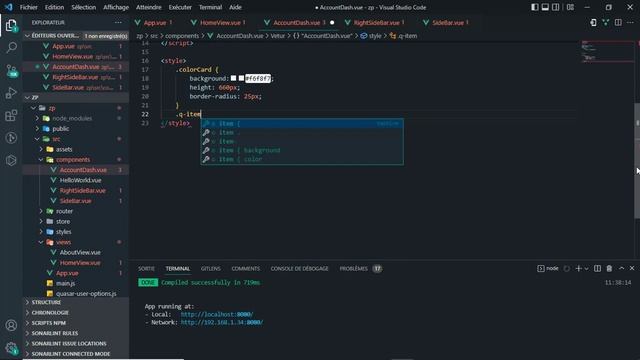Viewport: 640px width, 360px height.
Task: Switch to the App.vue editor tab
Action: tap(155, 22)
